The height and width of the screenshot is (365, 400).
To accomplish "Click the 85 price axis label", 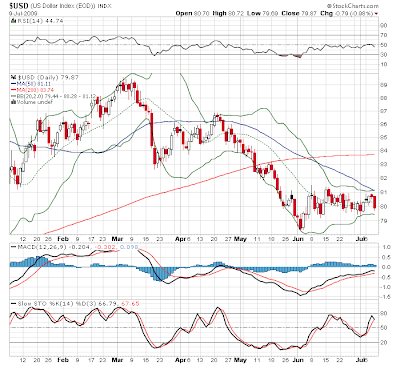I will click(x=384, y=137).
